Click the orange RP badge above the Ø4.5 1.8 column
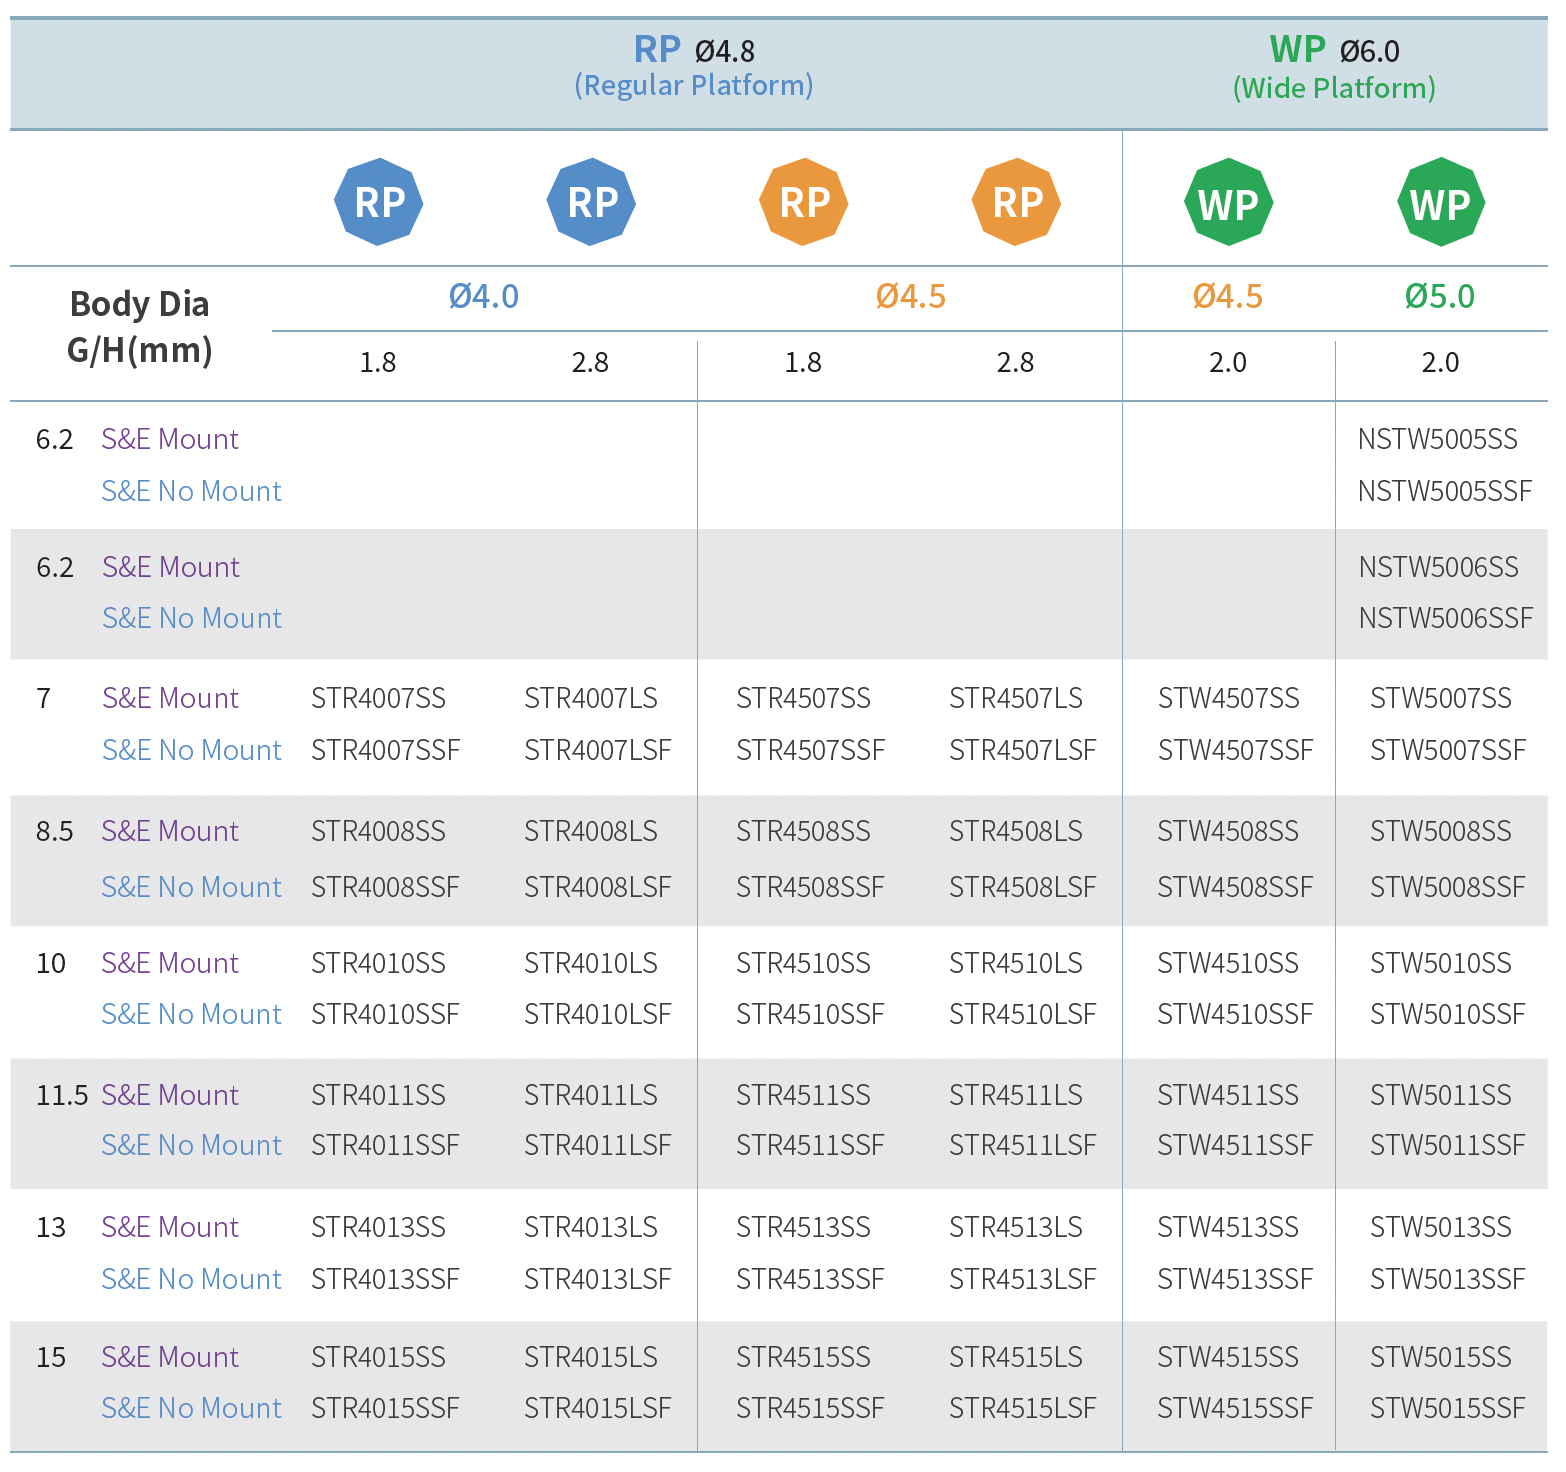 [x=804, y=202]
